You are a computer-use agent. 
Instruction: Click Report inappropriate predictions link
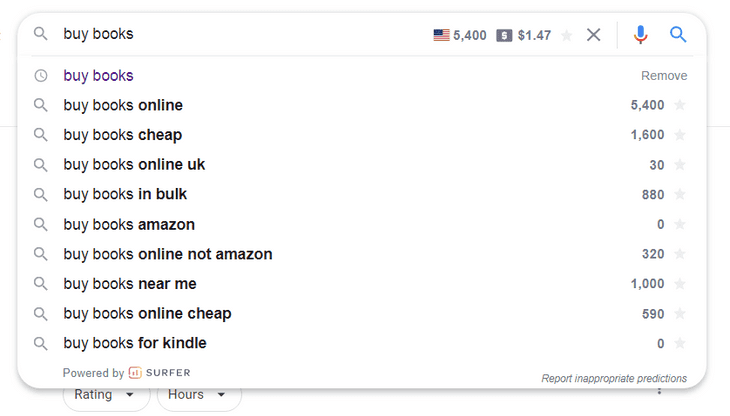point(614,379)
